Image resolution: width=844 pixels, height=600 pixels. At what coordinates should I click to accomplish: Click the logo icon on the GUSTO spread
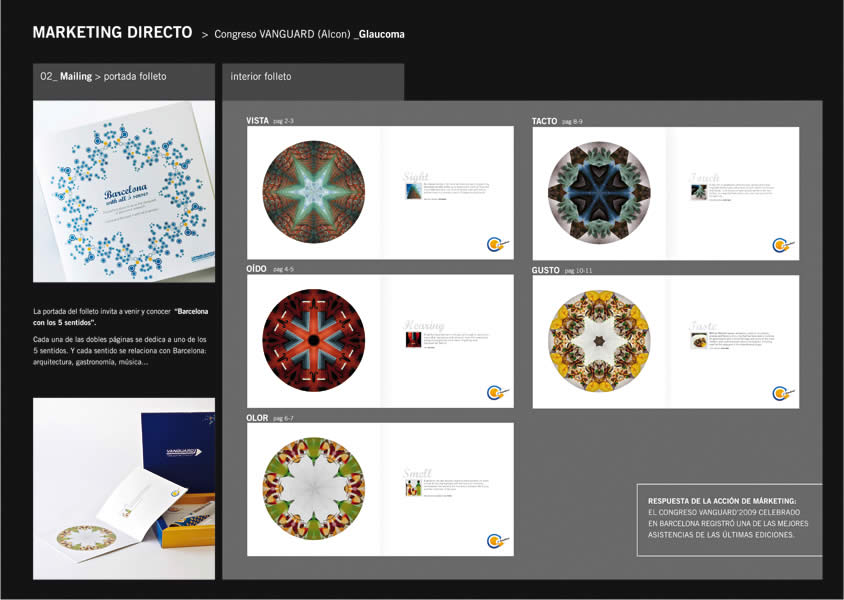[783, 393]
